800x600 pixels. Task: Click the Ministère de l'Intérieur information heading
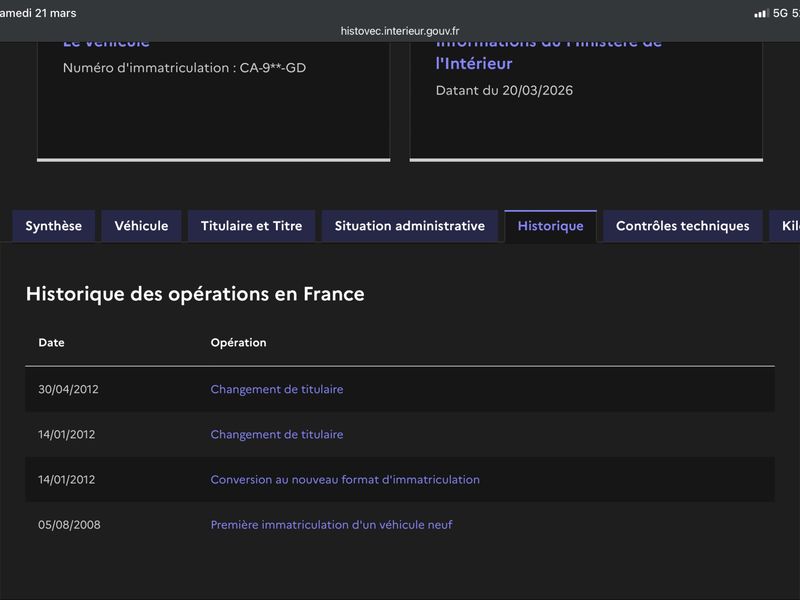[548, 53]
